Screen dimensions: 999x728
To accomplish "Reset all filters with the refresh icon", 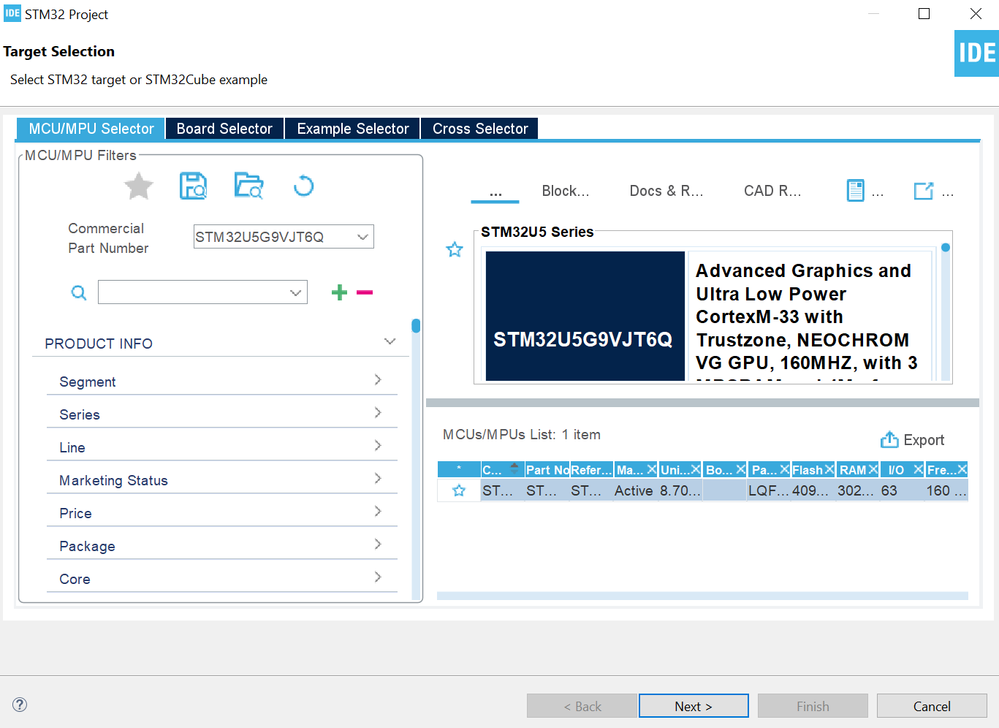I will [303, 186].
